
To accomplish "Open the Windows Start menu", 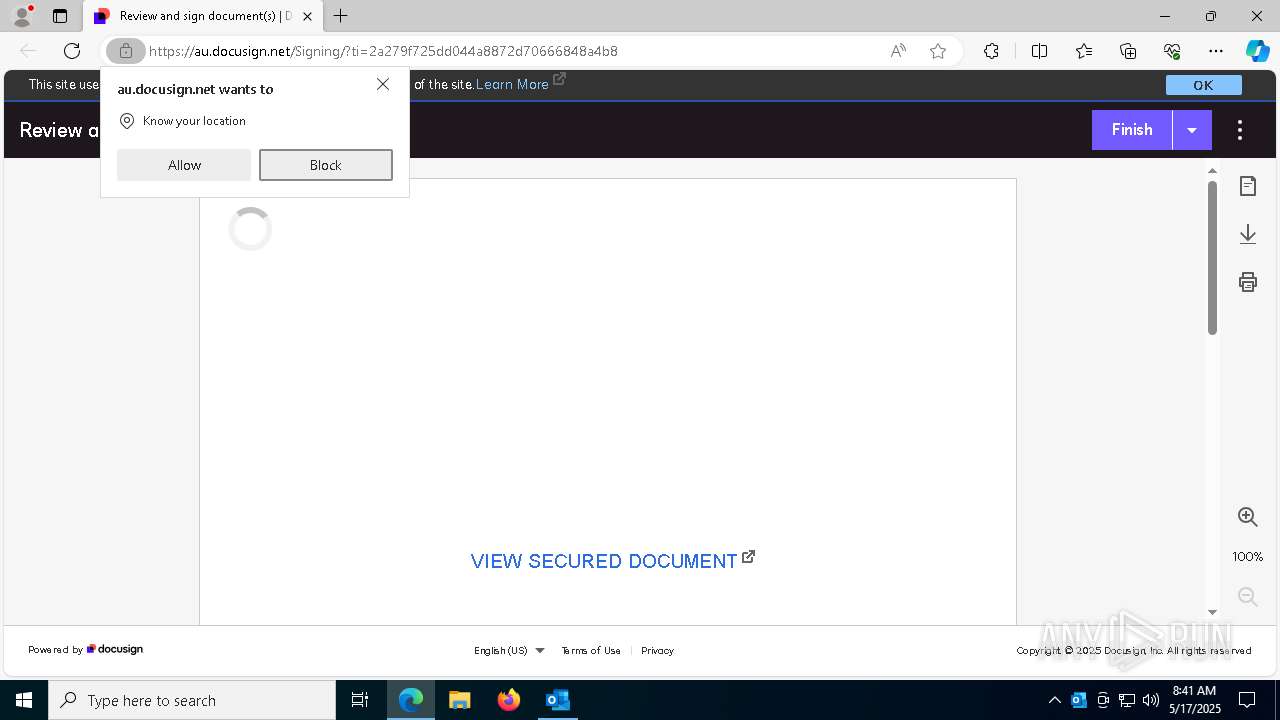I will (24, 700).
